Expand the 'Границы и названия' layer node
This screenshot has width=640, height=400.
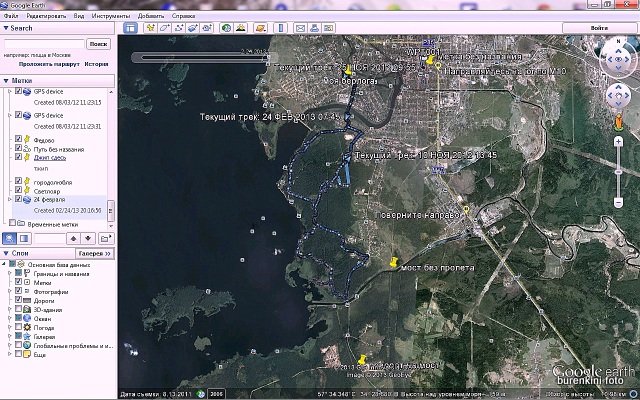(10, 273)
